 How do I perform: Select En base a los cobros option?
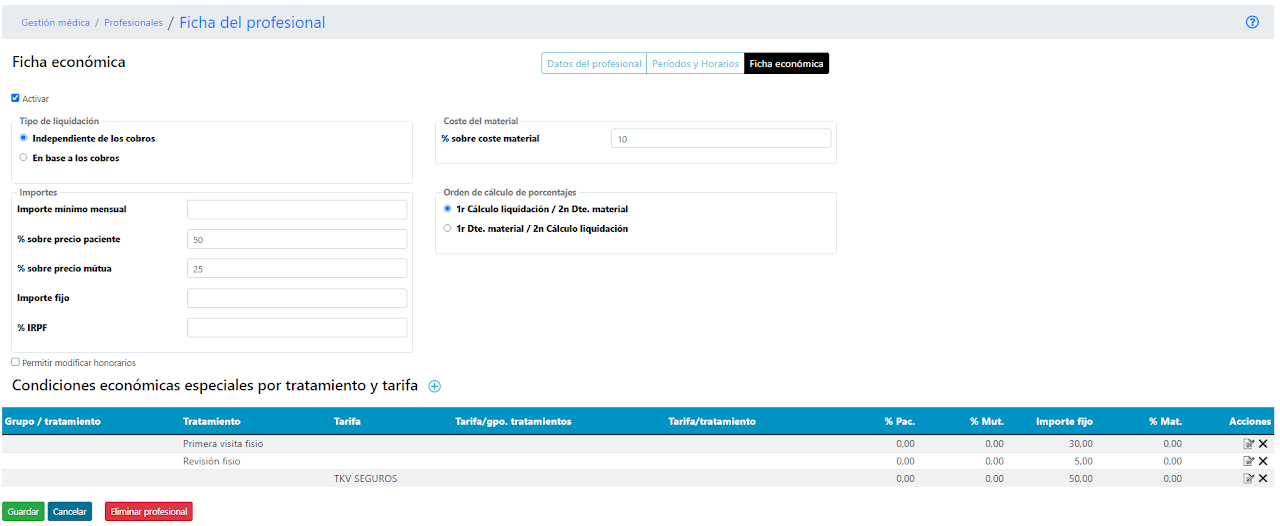coord(23,157)
